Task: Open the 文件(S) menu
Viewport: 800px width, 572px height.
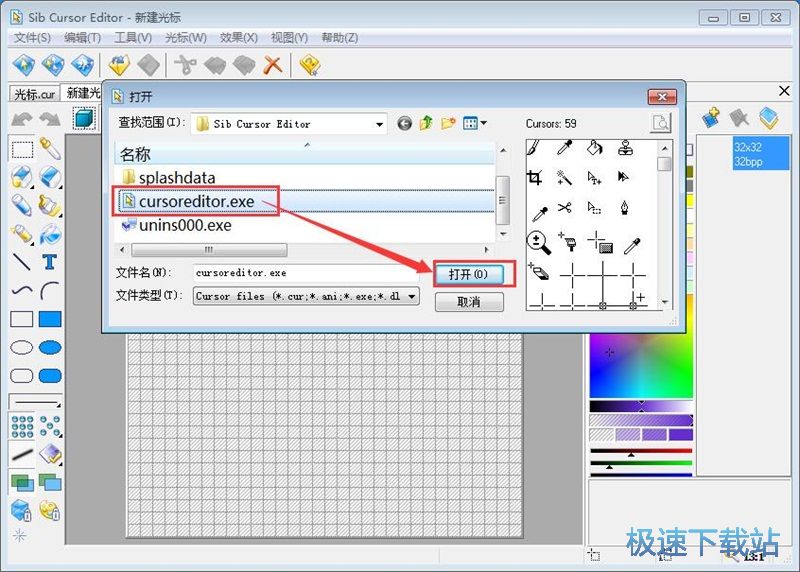Action: pyautogui.click(x=32, y=38)
